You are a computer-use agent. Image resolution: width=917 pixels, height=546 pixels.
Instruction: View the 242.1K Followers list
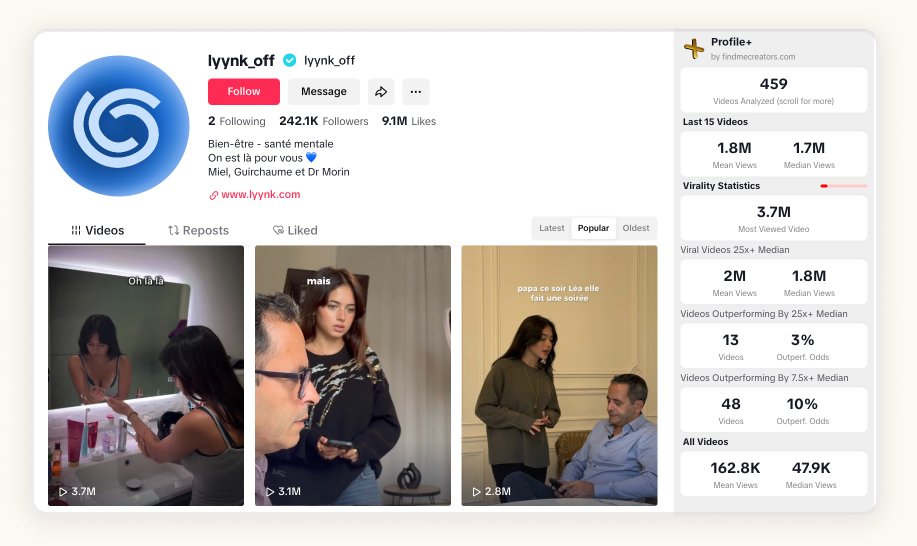point(323,121)
